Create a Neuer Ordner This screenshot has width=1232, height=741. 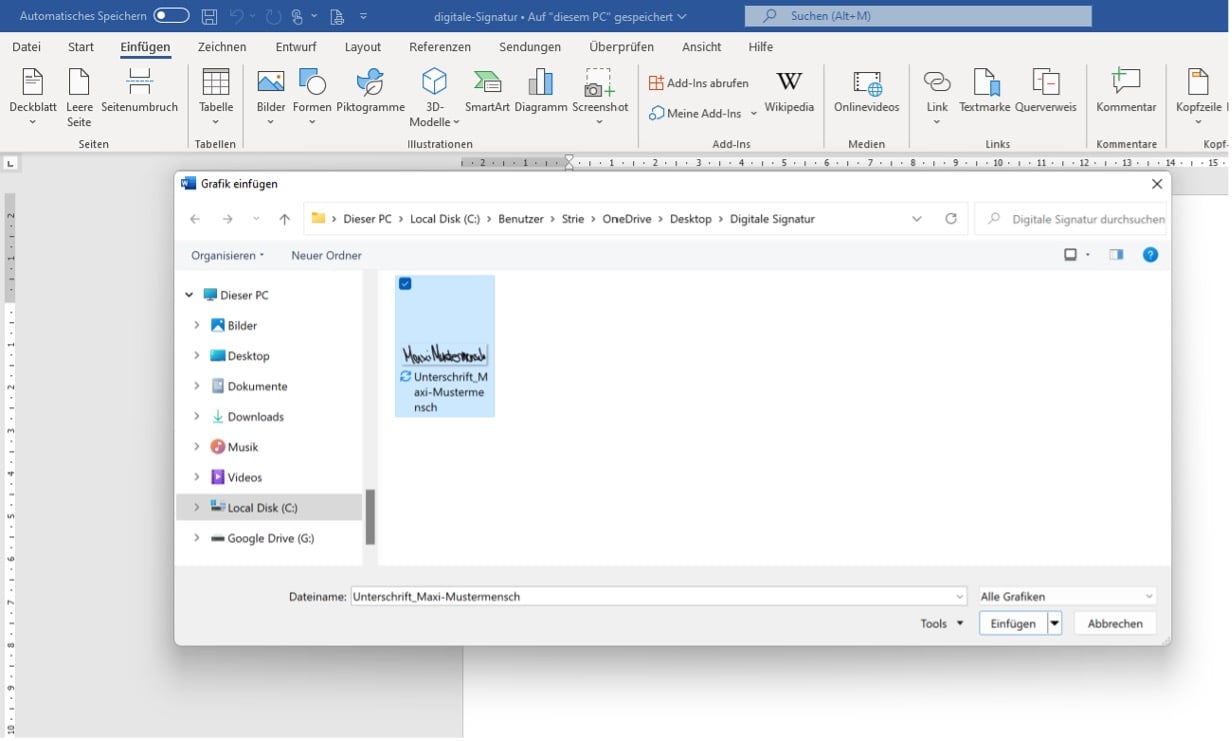[325, 254]
